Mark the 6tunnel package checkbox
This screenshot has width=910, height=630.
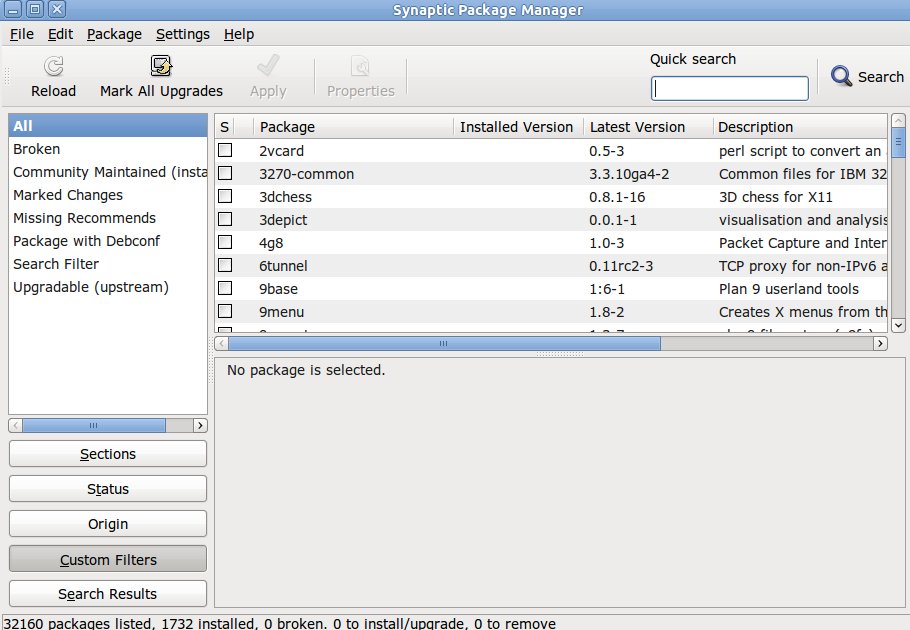[x=225, y=265]
